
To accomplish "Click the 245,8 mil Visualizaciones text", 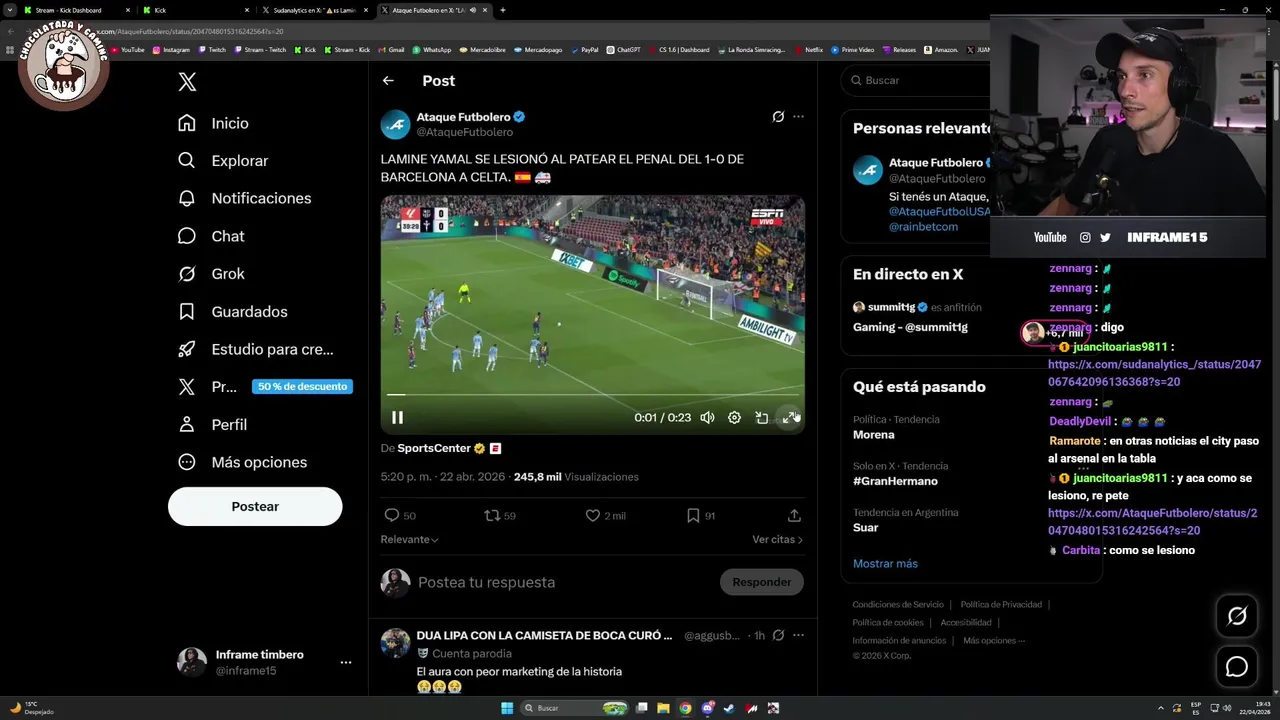I will pyautogui.click(x=576, y=477).
